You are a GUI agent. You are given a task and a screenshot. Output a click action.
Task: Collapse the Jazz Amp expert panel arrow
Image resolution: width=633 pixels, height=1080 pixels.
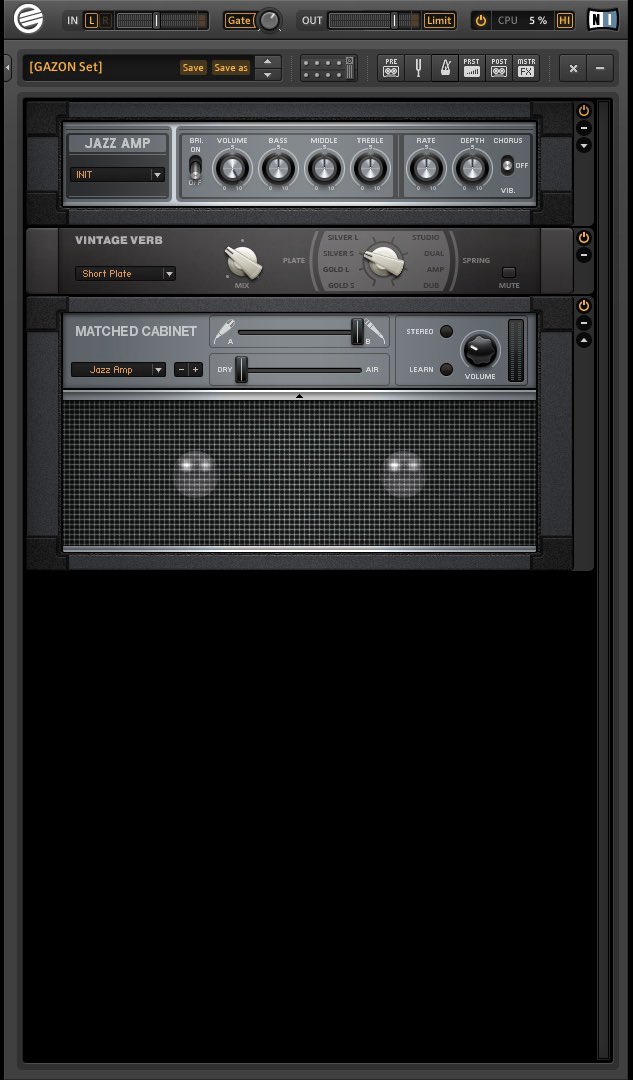point(584,145)
